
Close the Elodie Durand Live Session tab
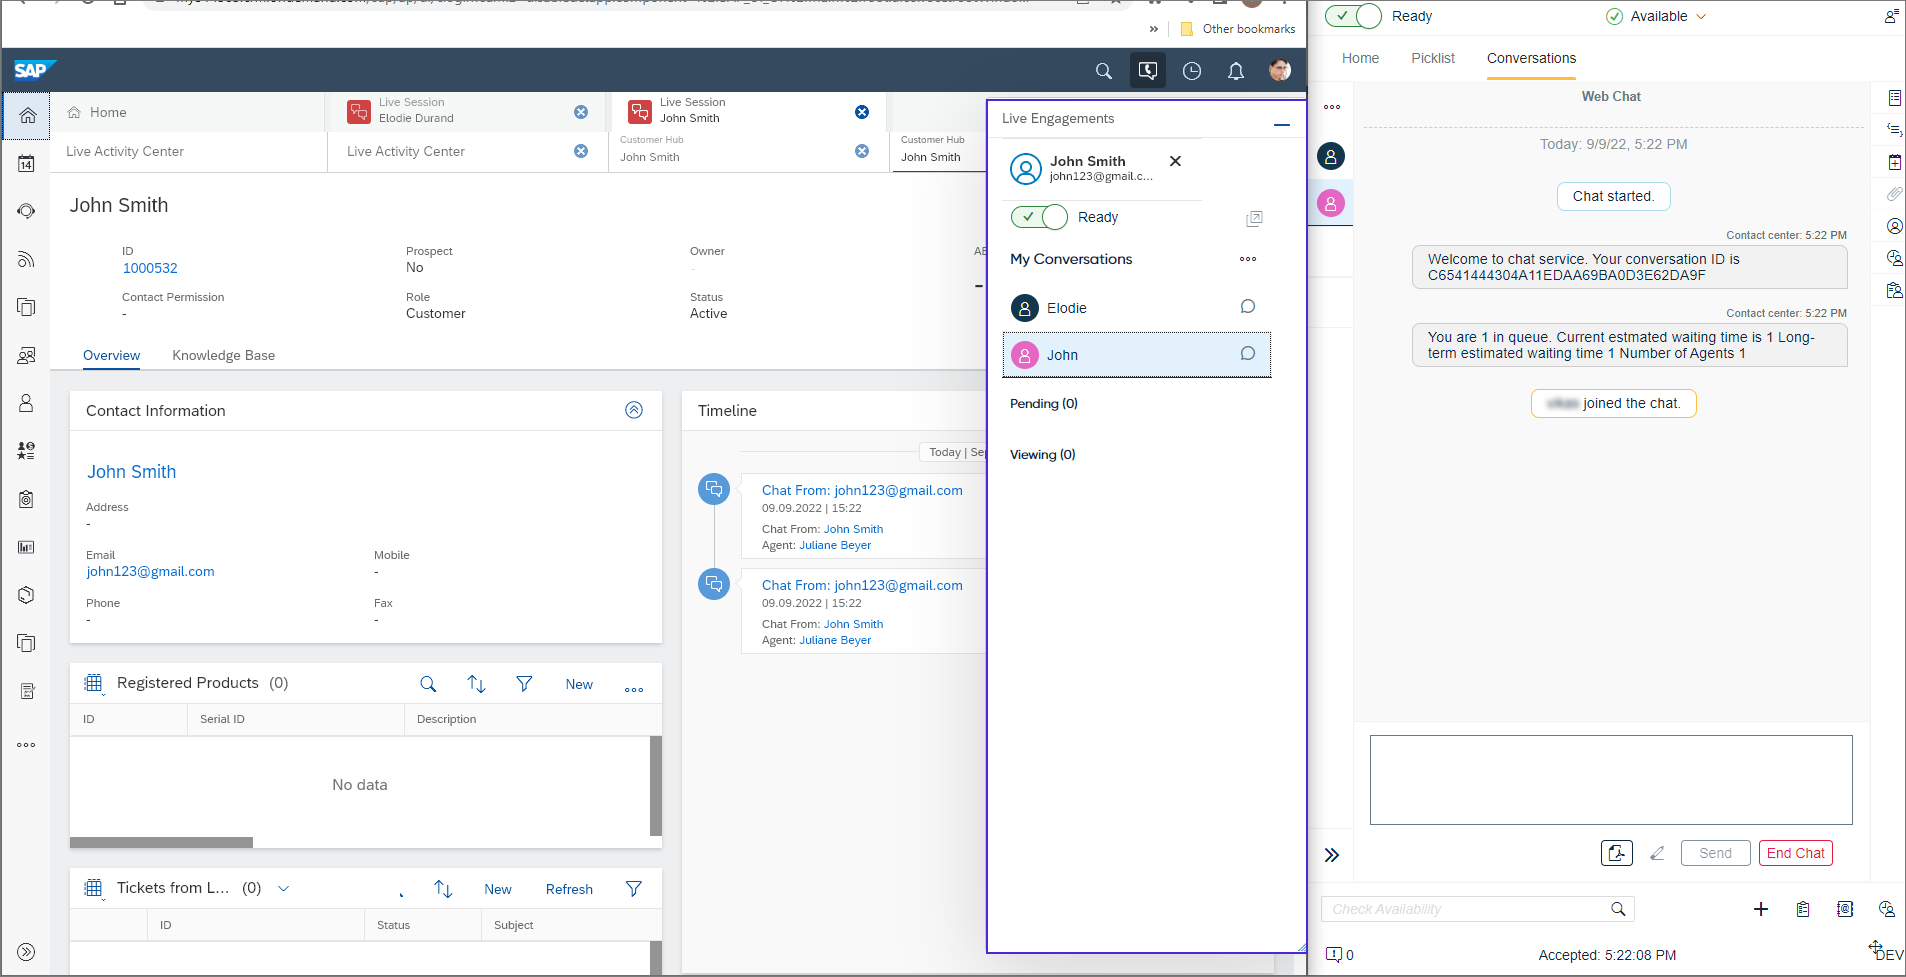pyautogui.click(x=581, y=112)
